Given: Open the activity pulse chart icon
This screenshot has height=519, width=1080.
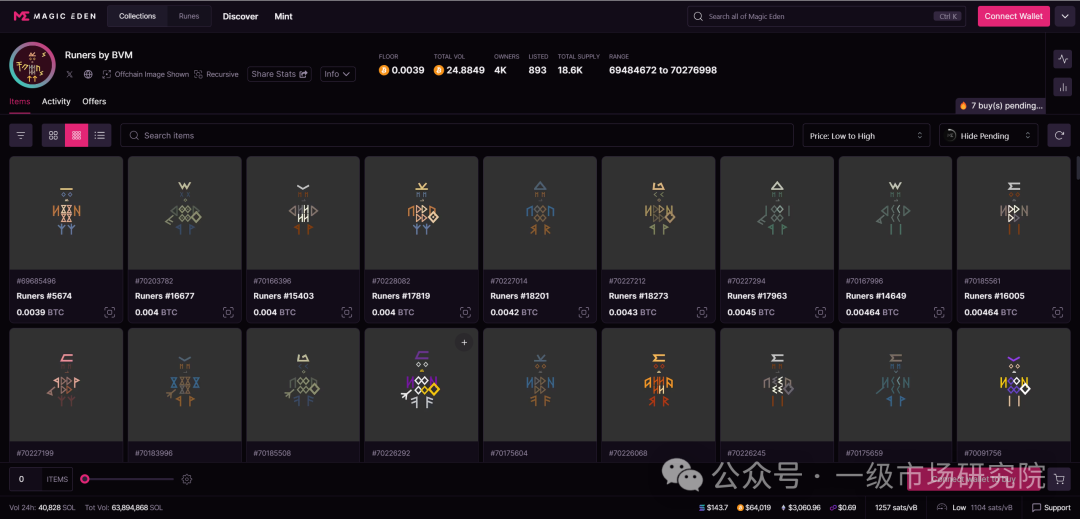Looking at the screenshot, I should [1062, 59].
